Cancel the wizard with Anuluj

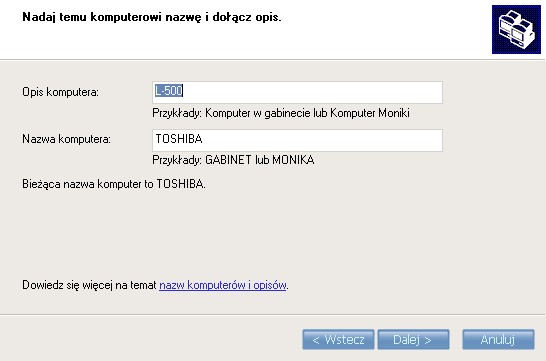tap(498, 339)
